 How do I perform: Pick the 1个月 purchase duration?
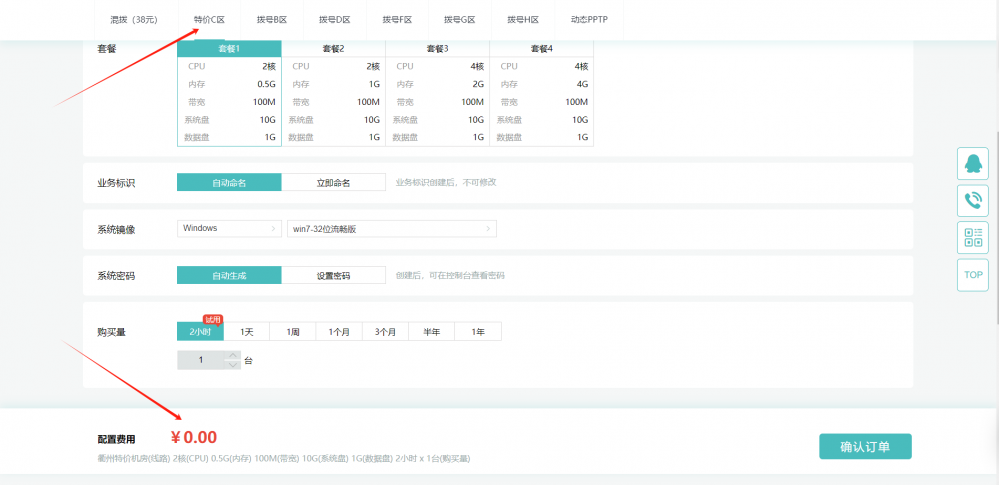(x=339, y=332)
